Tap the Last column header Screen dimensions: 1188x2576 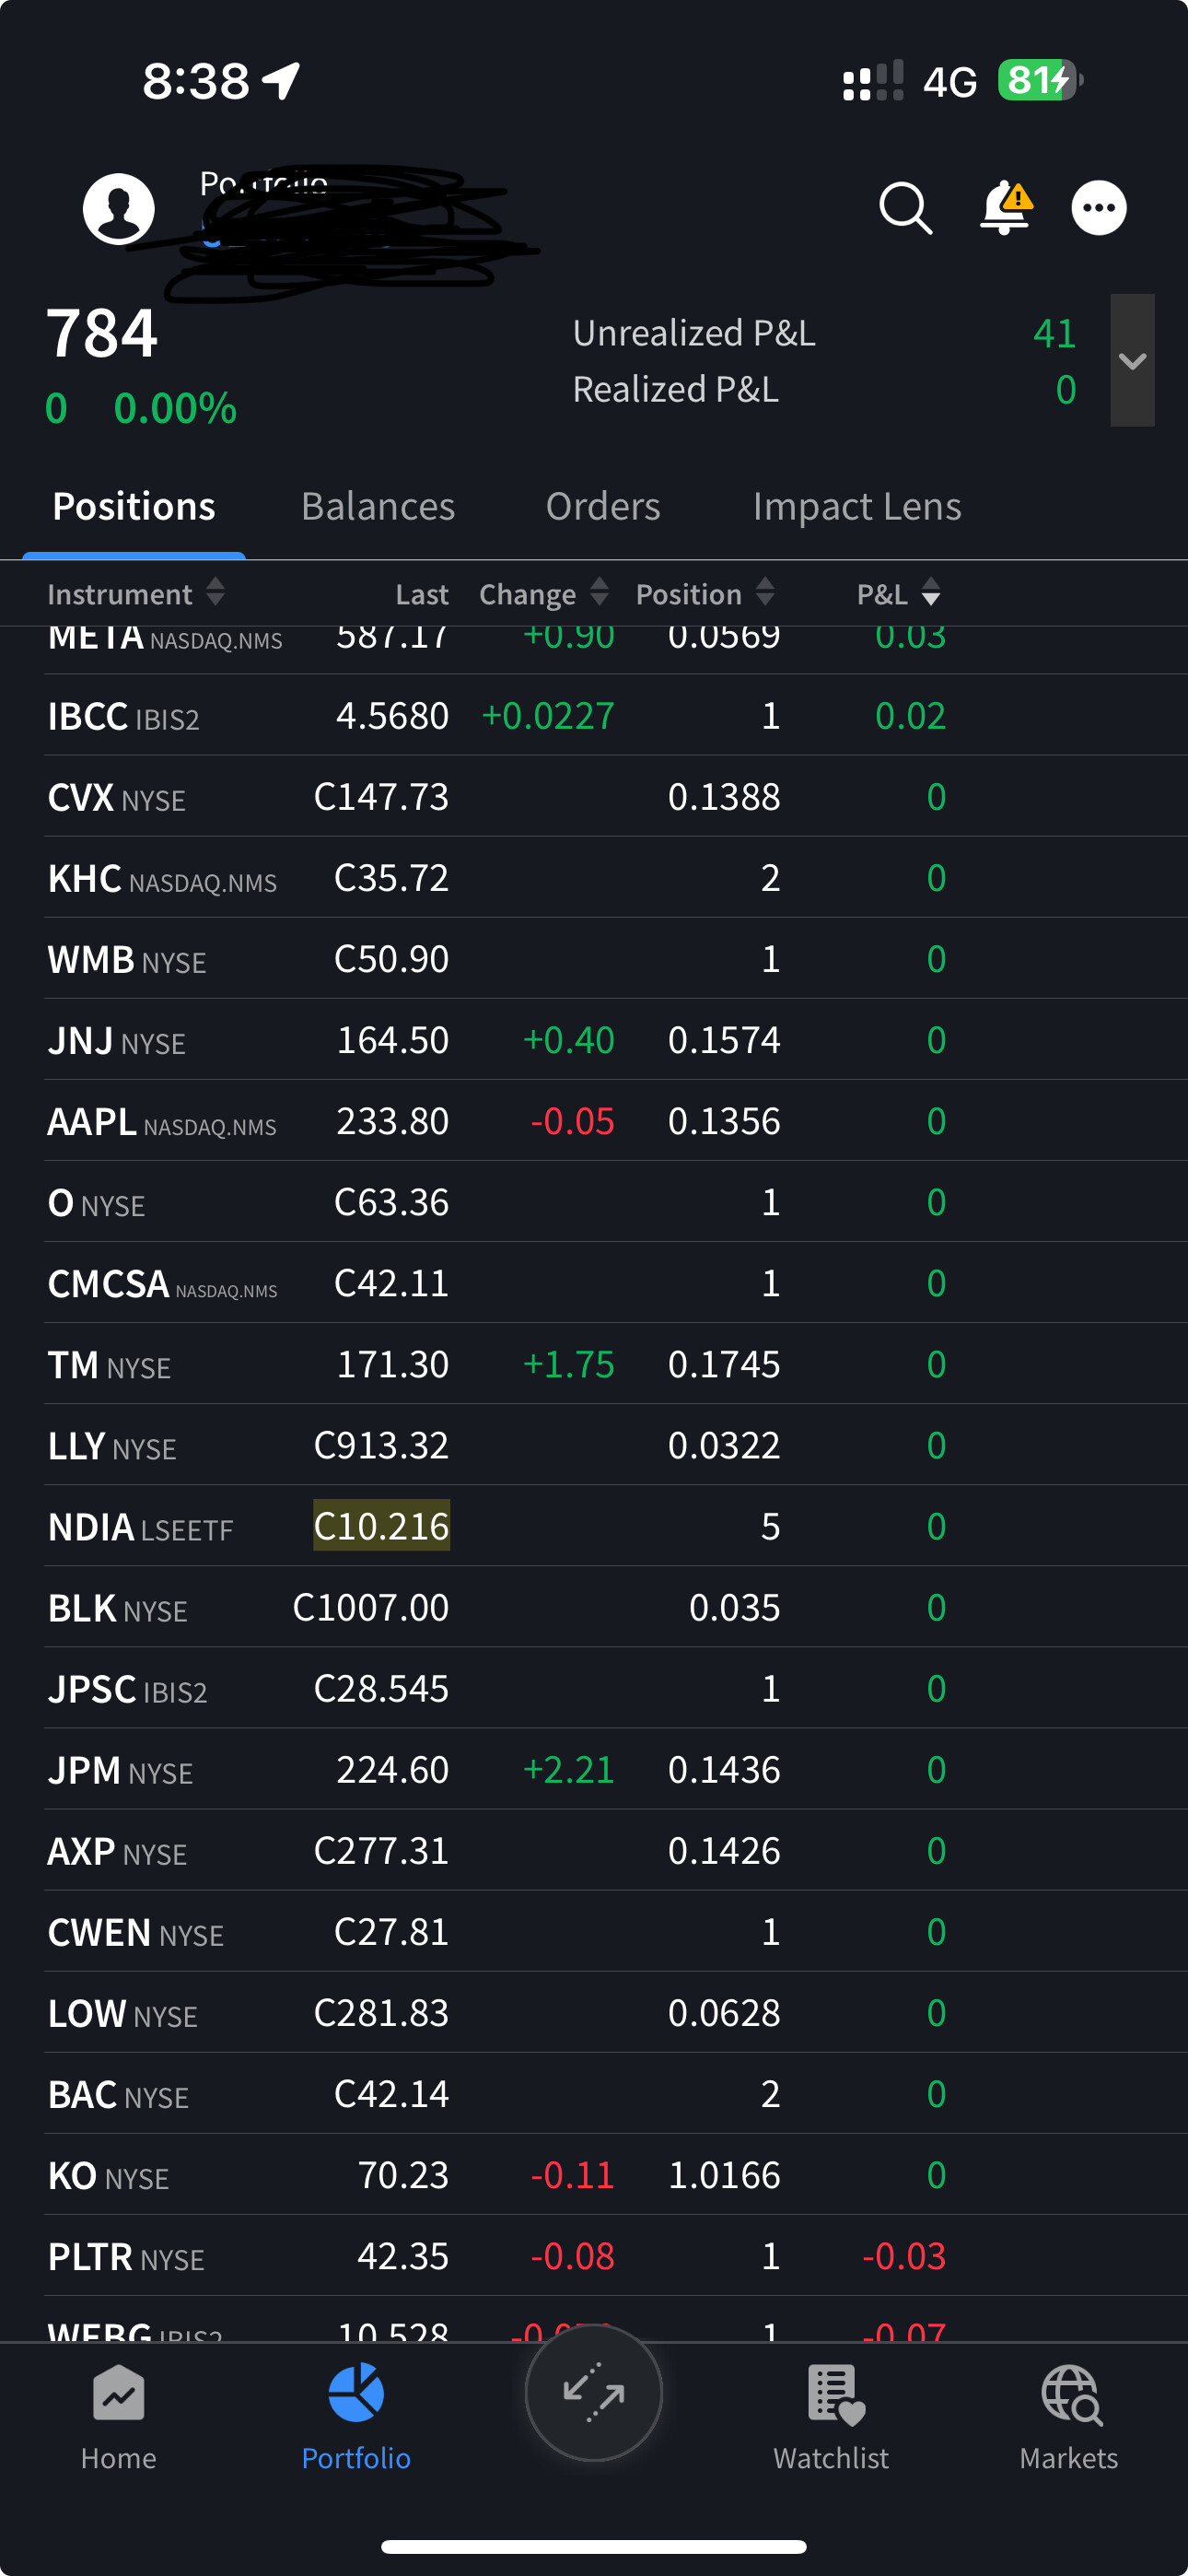point(422,594)
